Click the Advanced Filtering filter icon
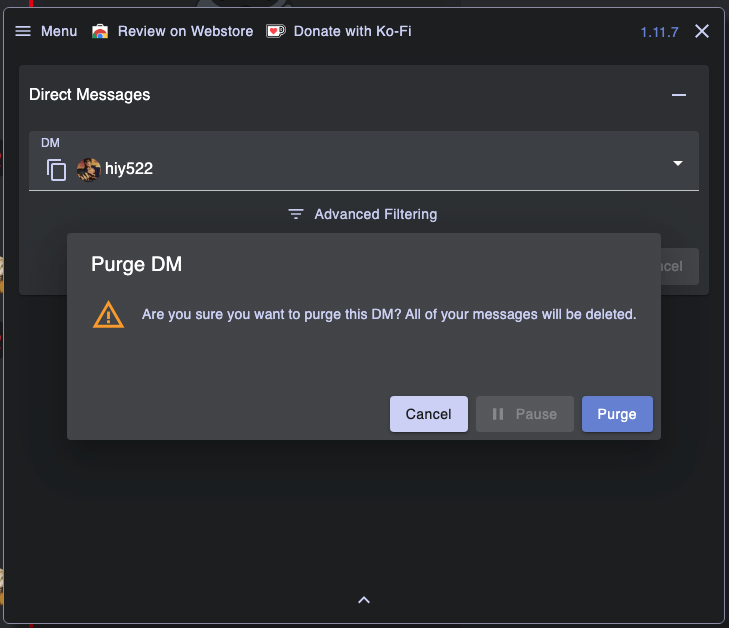The width and height of the screenshot is (729, 628). [296, 214]
